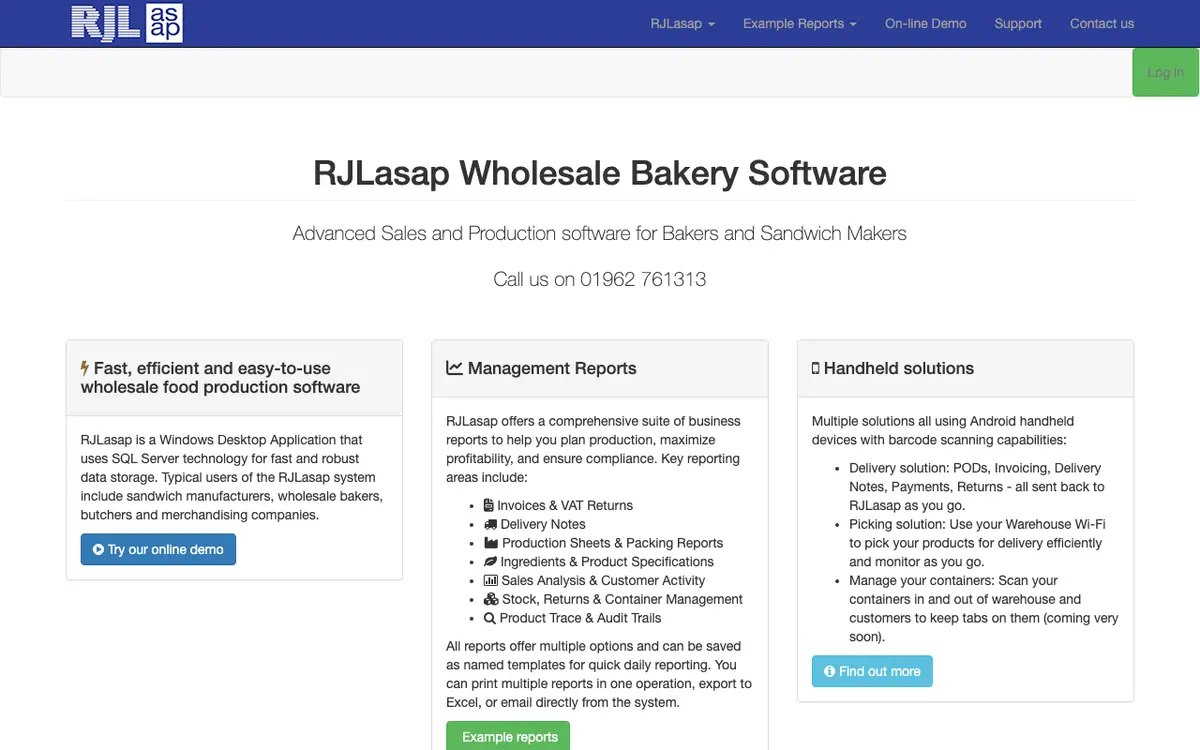1200x750 pixels.
Task: Click the bar chart icon beside Sales Analysis
Action: pos(490,580)
